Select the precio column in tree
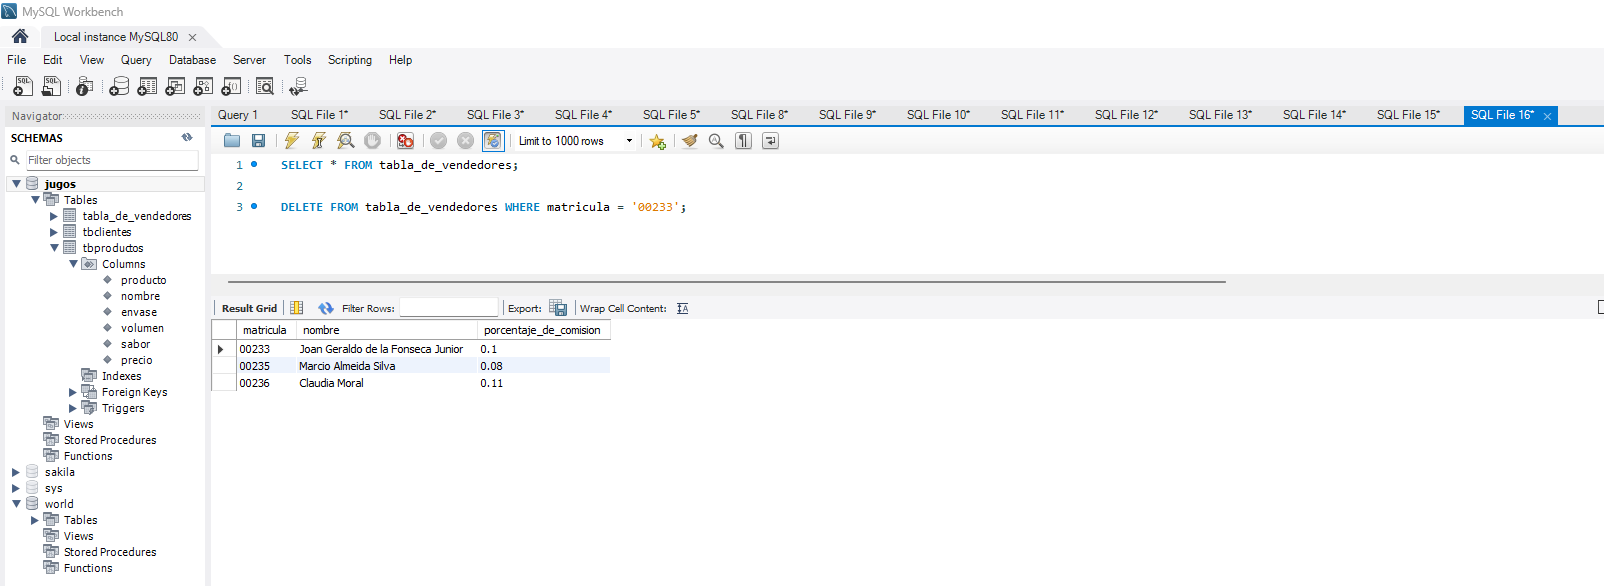The width and height of the screenshot is (1604, 586). pos(137,360)
